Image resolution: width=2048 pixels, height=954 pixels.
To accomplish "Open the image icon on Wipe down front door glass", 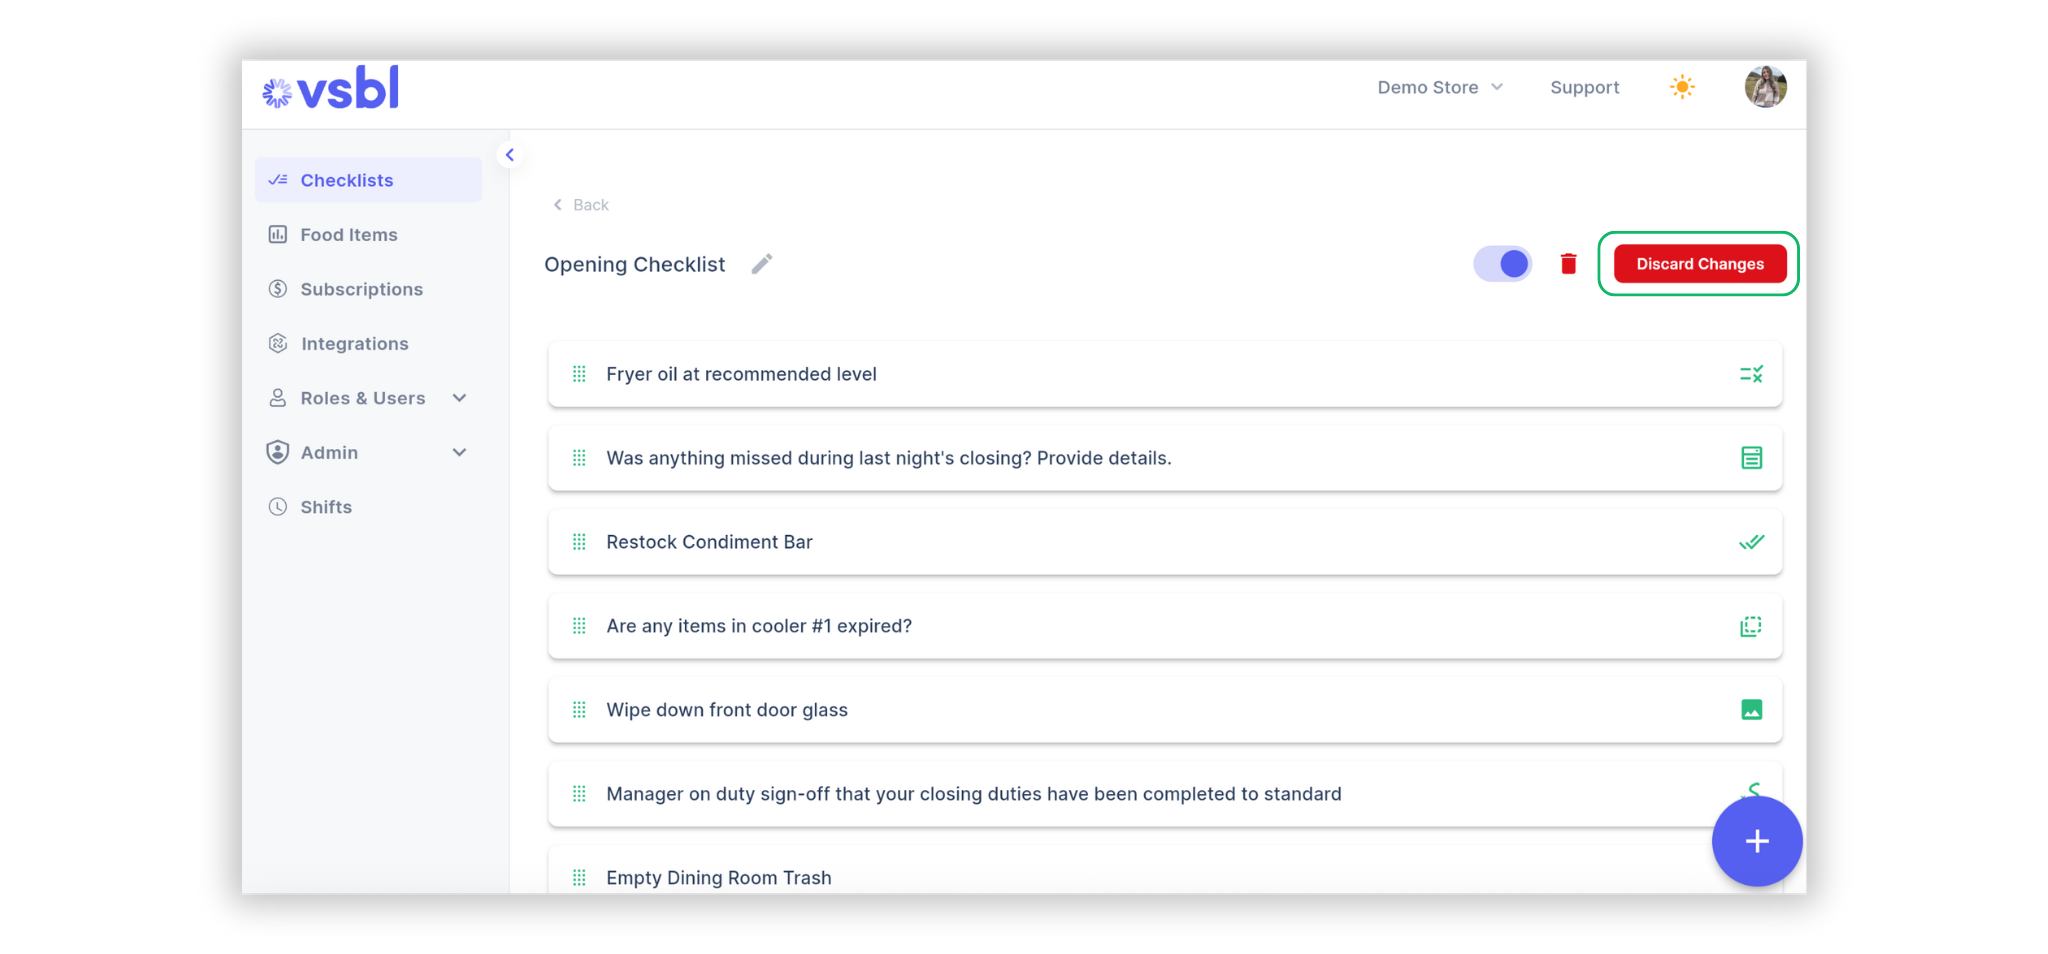I will click(1751, 710).
